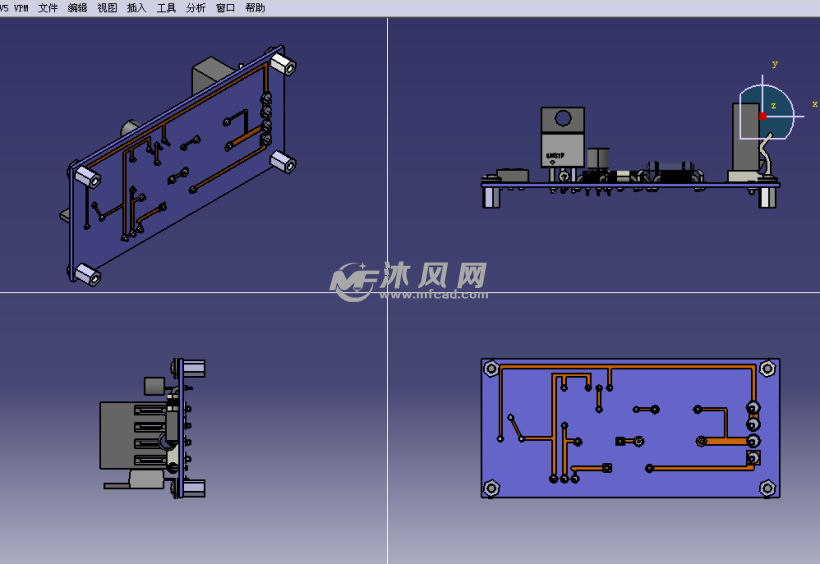Click the compass z axis label

click(773, 105)
